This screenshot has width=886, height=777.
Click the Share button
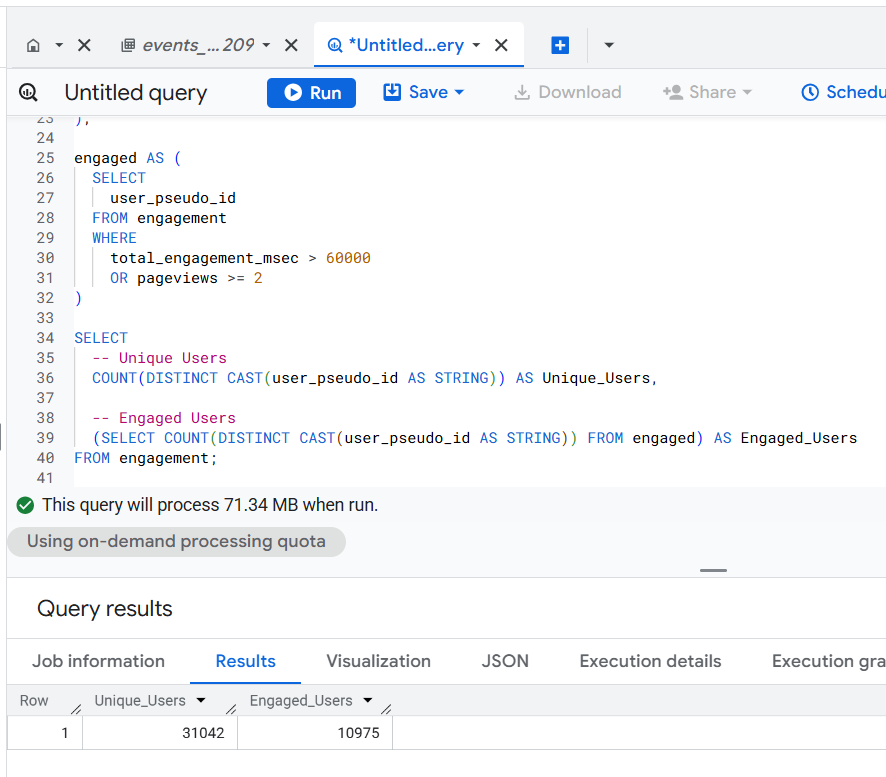[x=707, y=92]
